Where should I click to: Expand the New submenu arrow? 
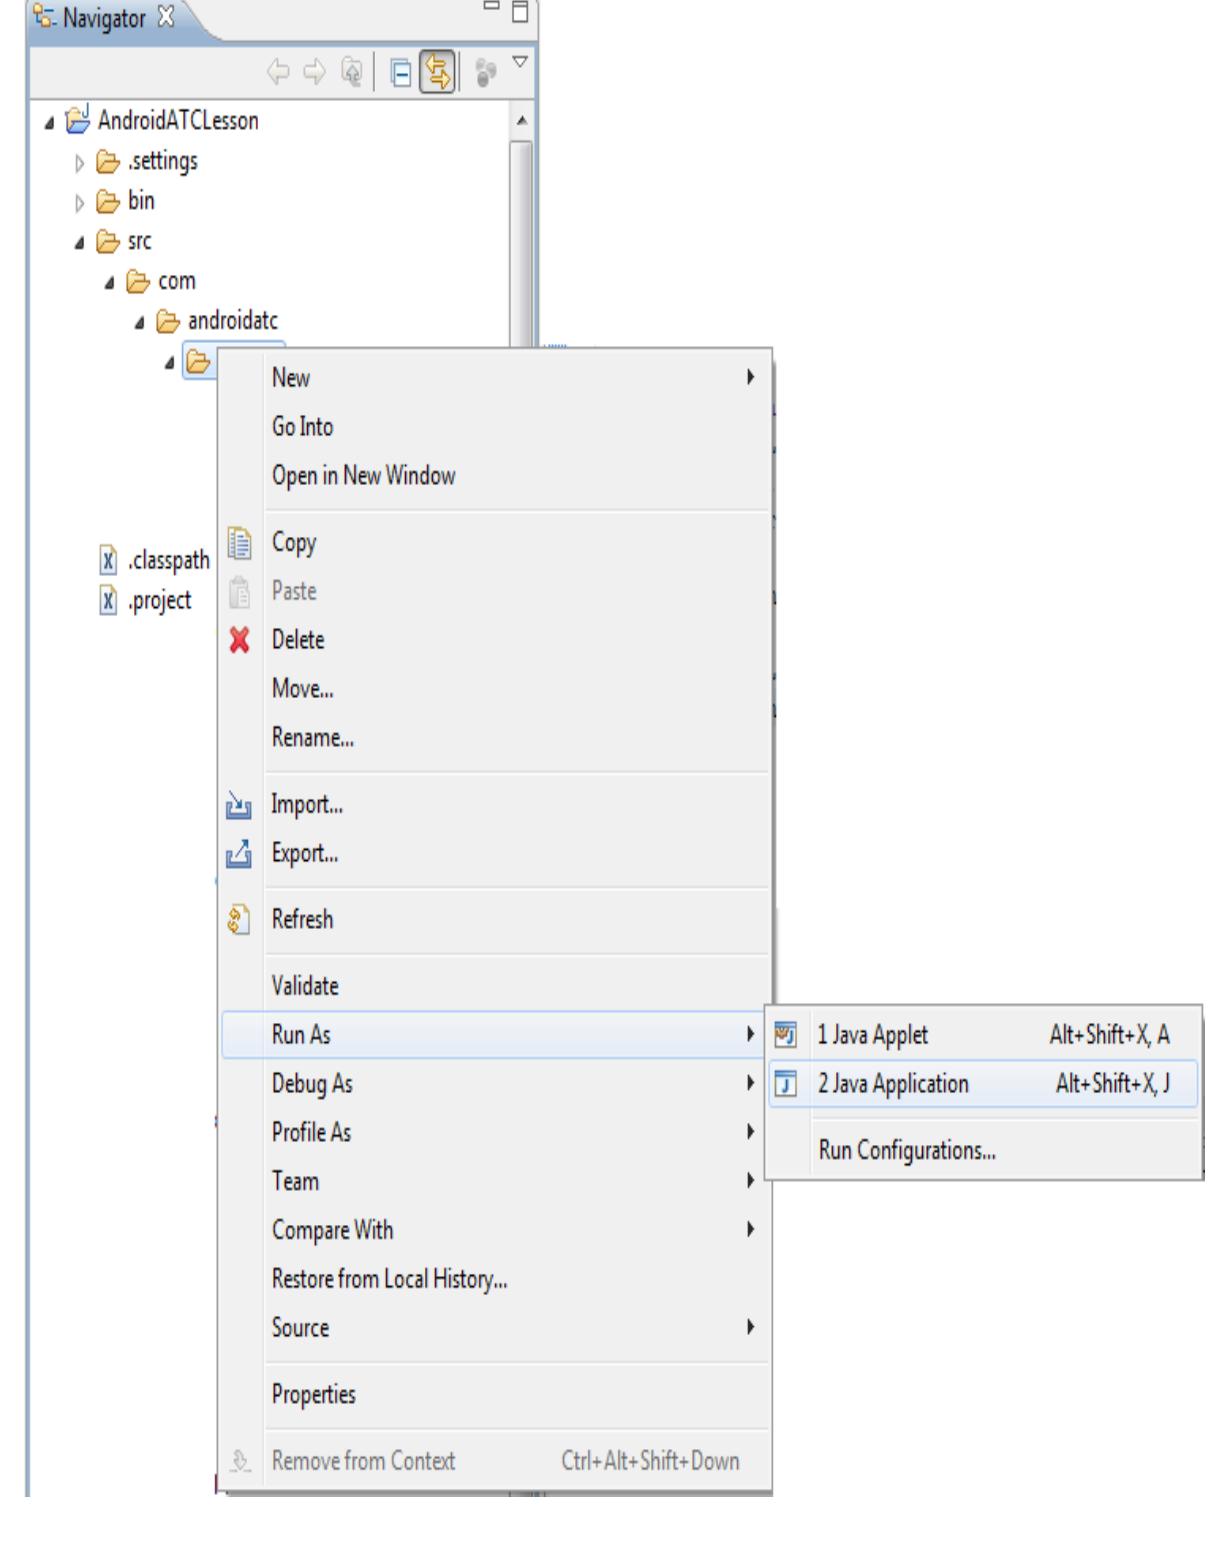tap(750, 378)
